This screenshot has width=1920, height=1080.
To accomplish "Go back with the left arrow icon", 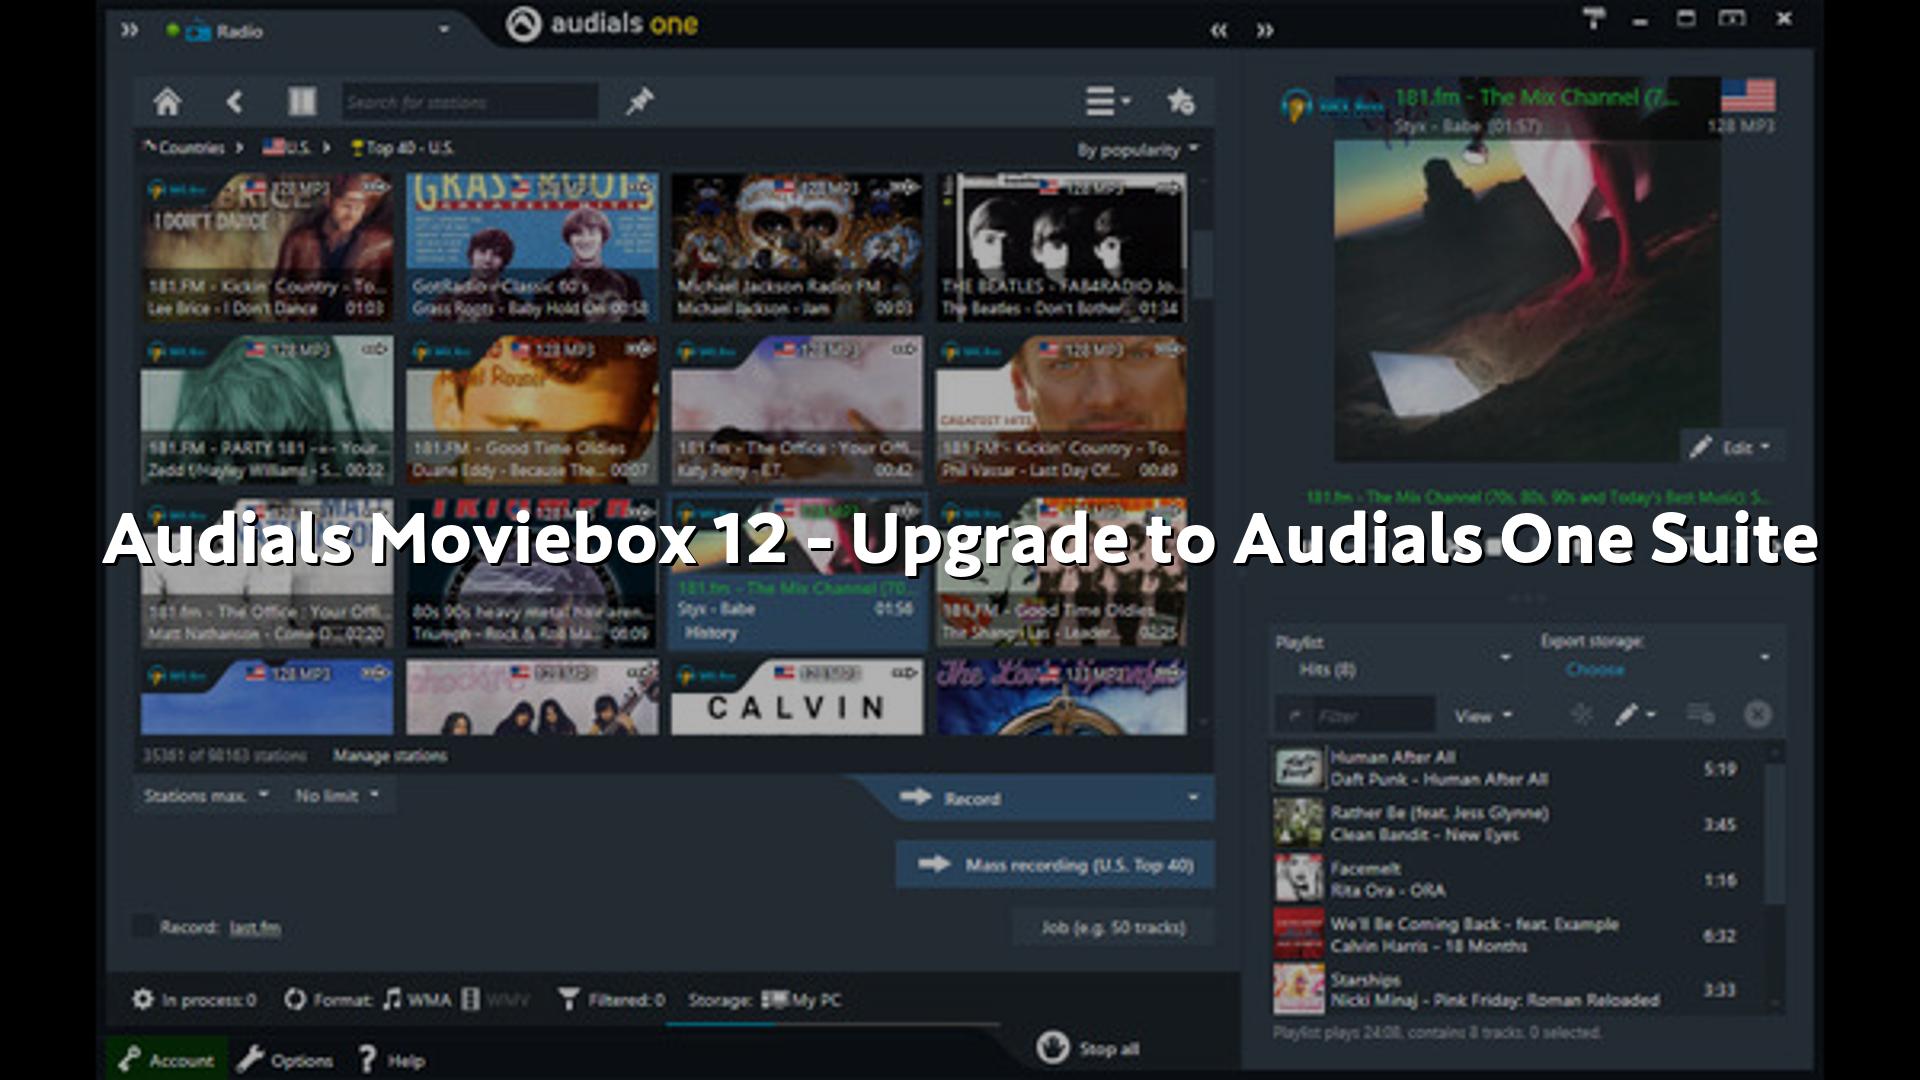I will tap(234, 102).
